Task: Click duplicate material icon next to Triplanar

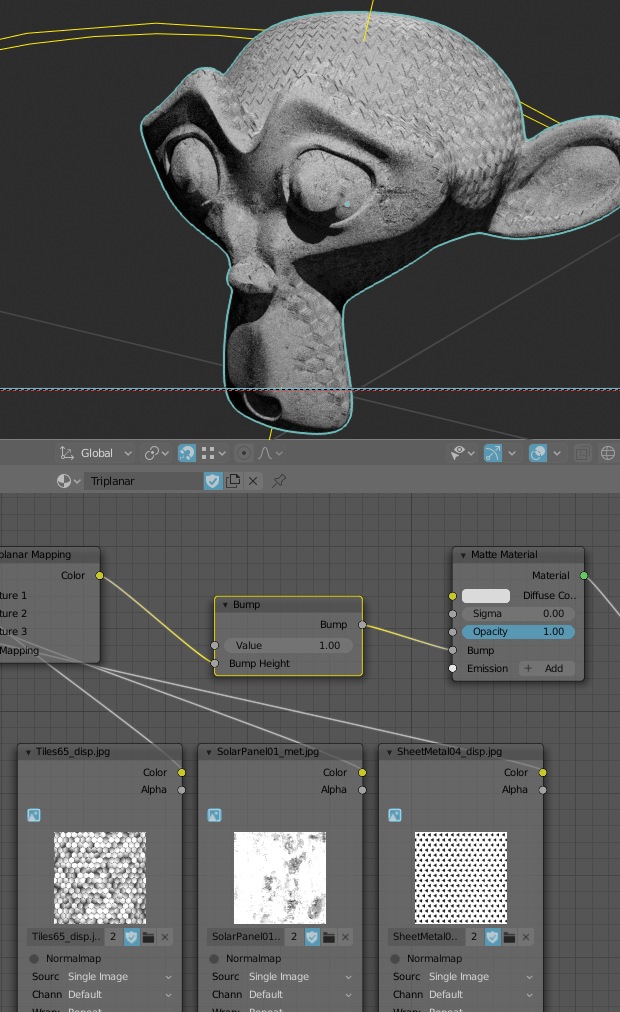Action: [233, 481]
